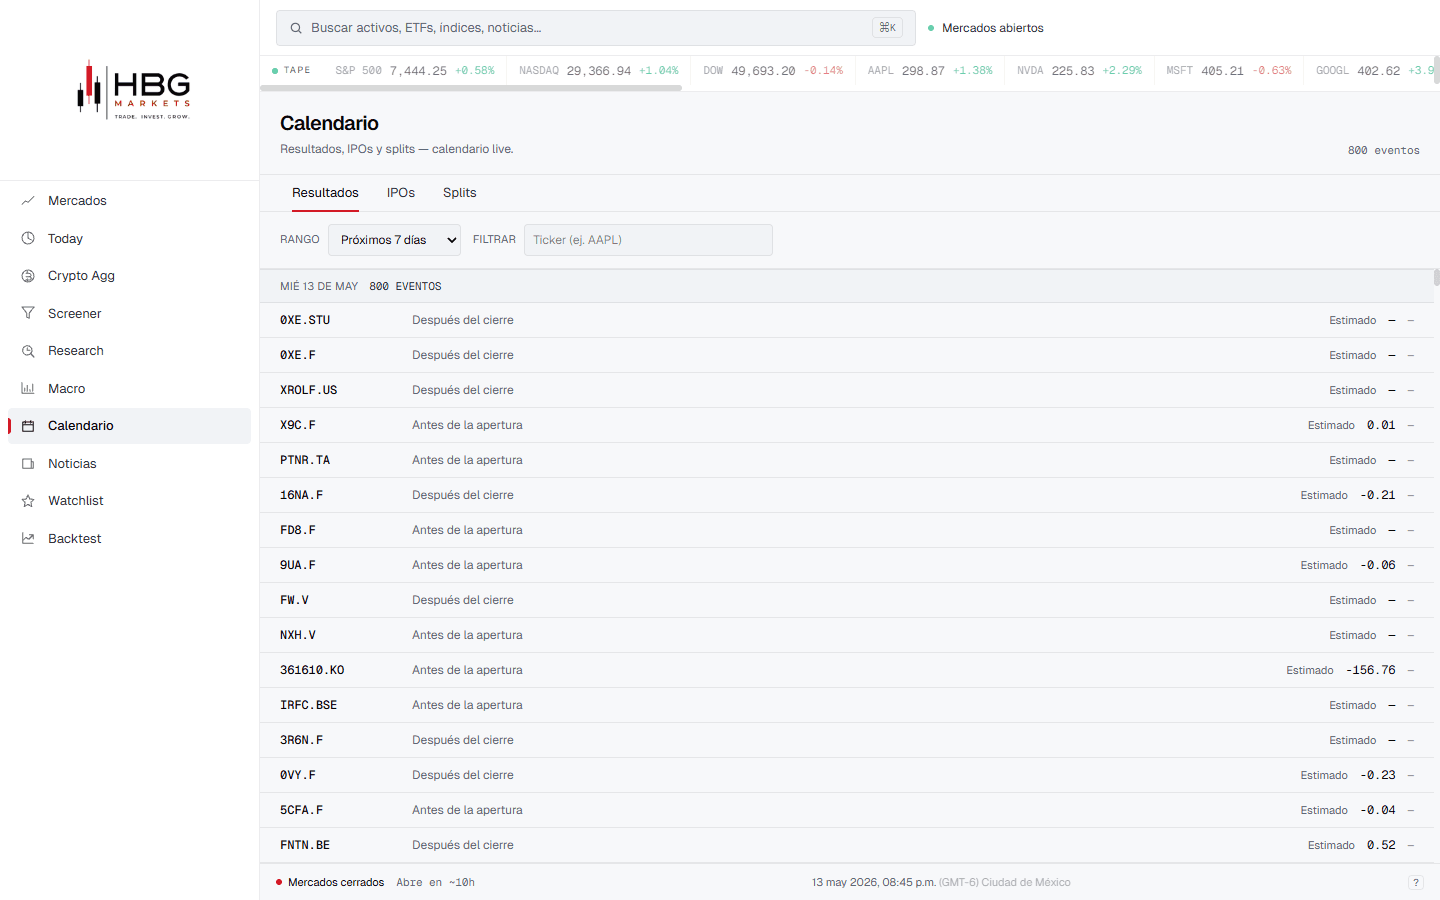Viewport: 1440px width, 900px height.
Task: Click the IRFC.BSE ticker
Action: [309, 705]
